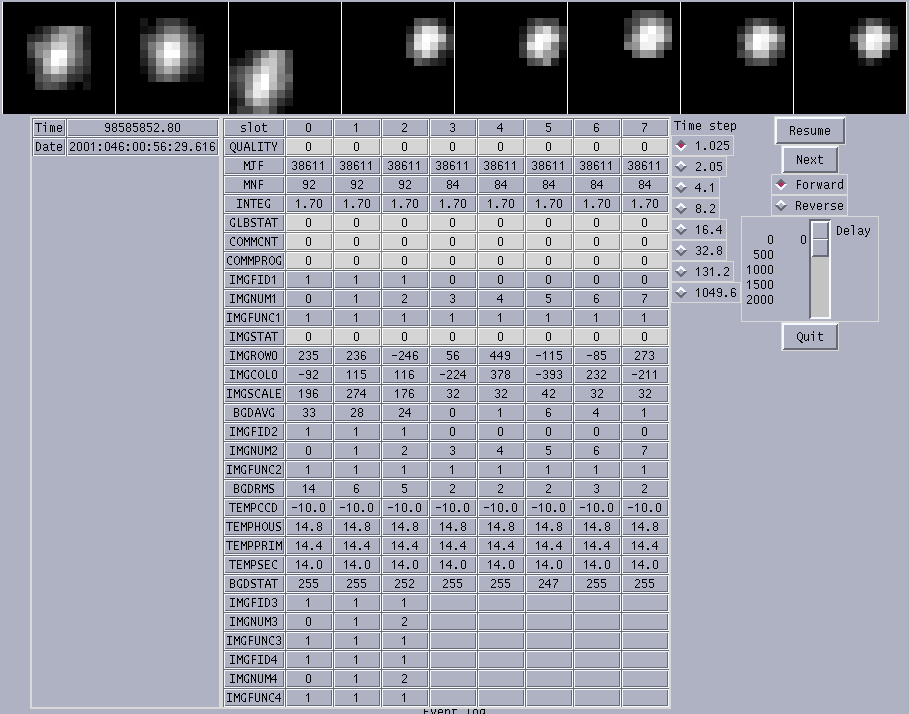Click the Delay slider trough below handle
This screenshot has width=909, height=714.
click(x=820, y=287)
